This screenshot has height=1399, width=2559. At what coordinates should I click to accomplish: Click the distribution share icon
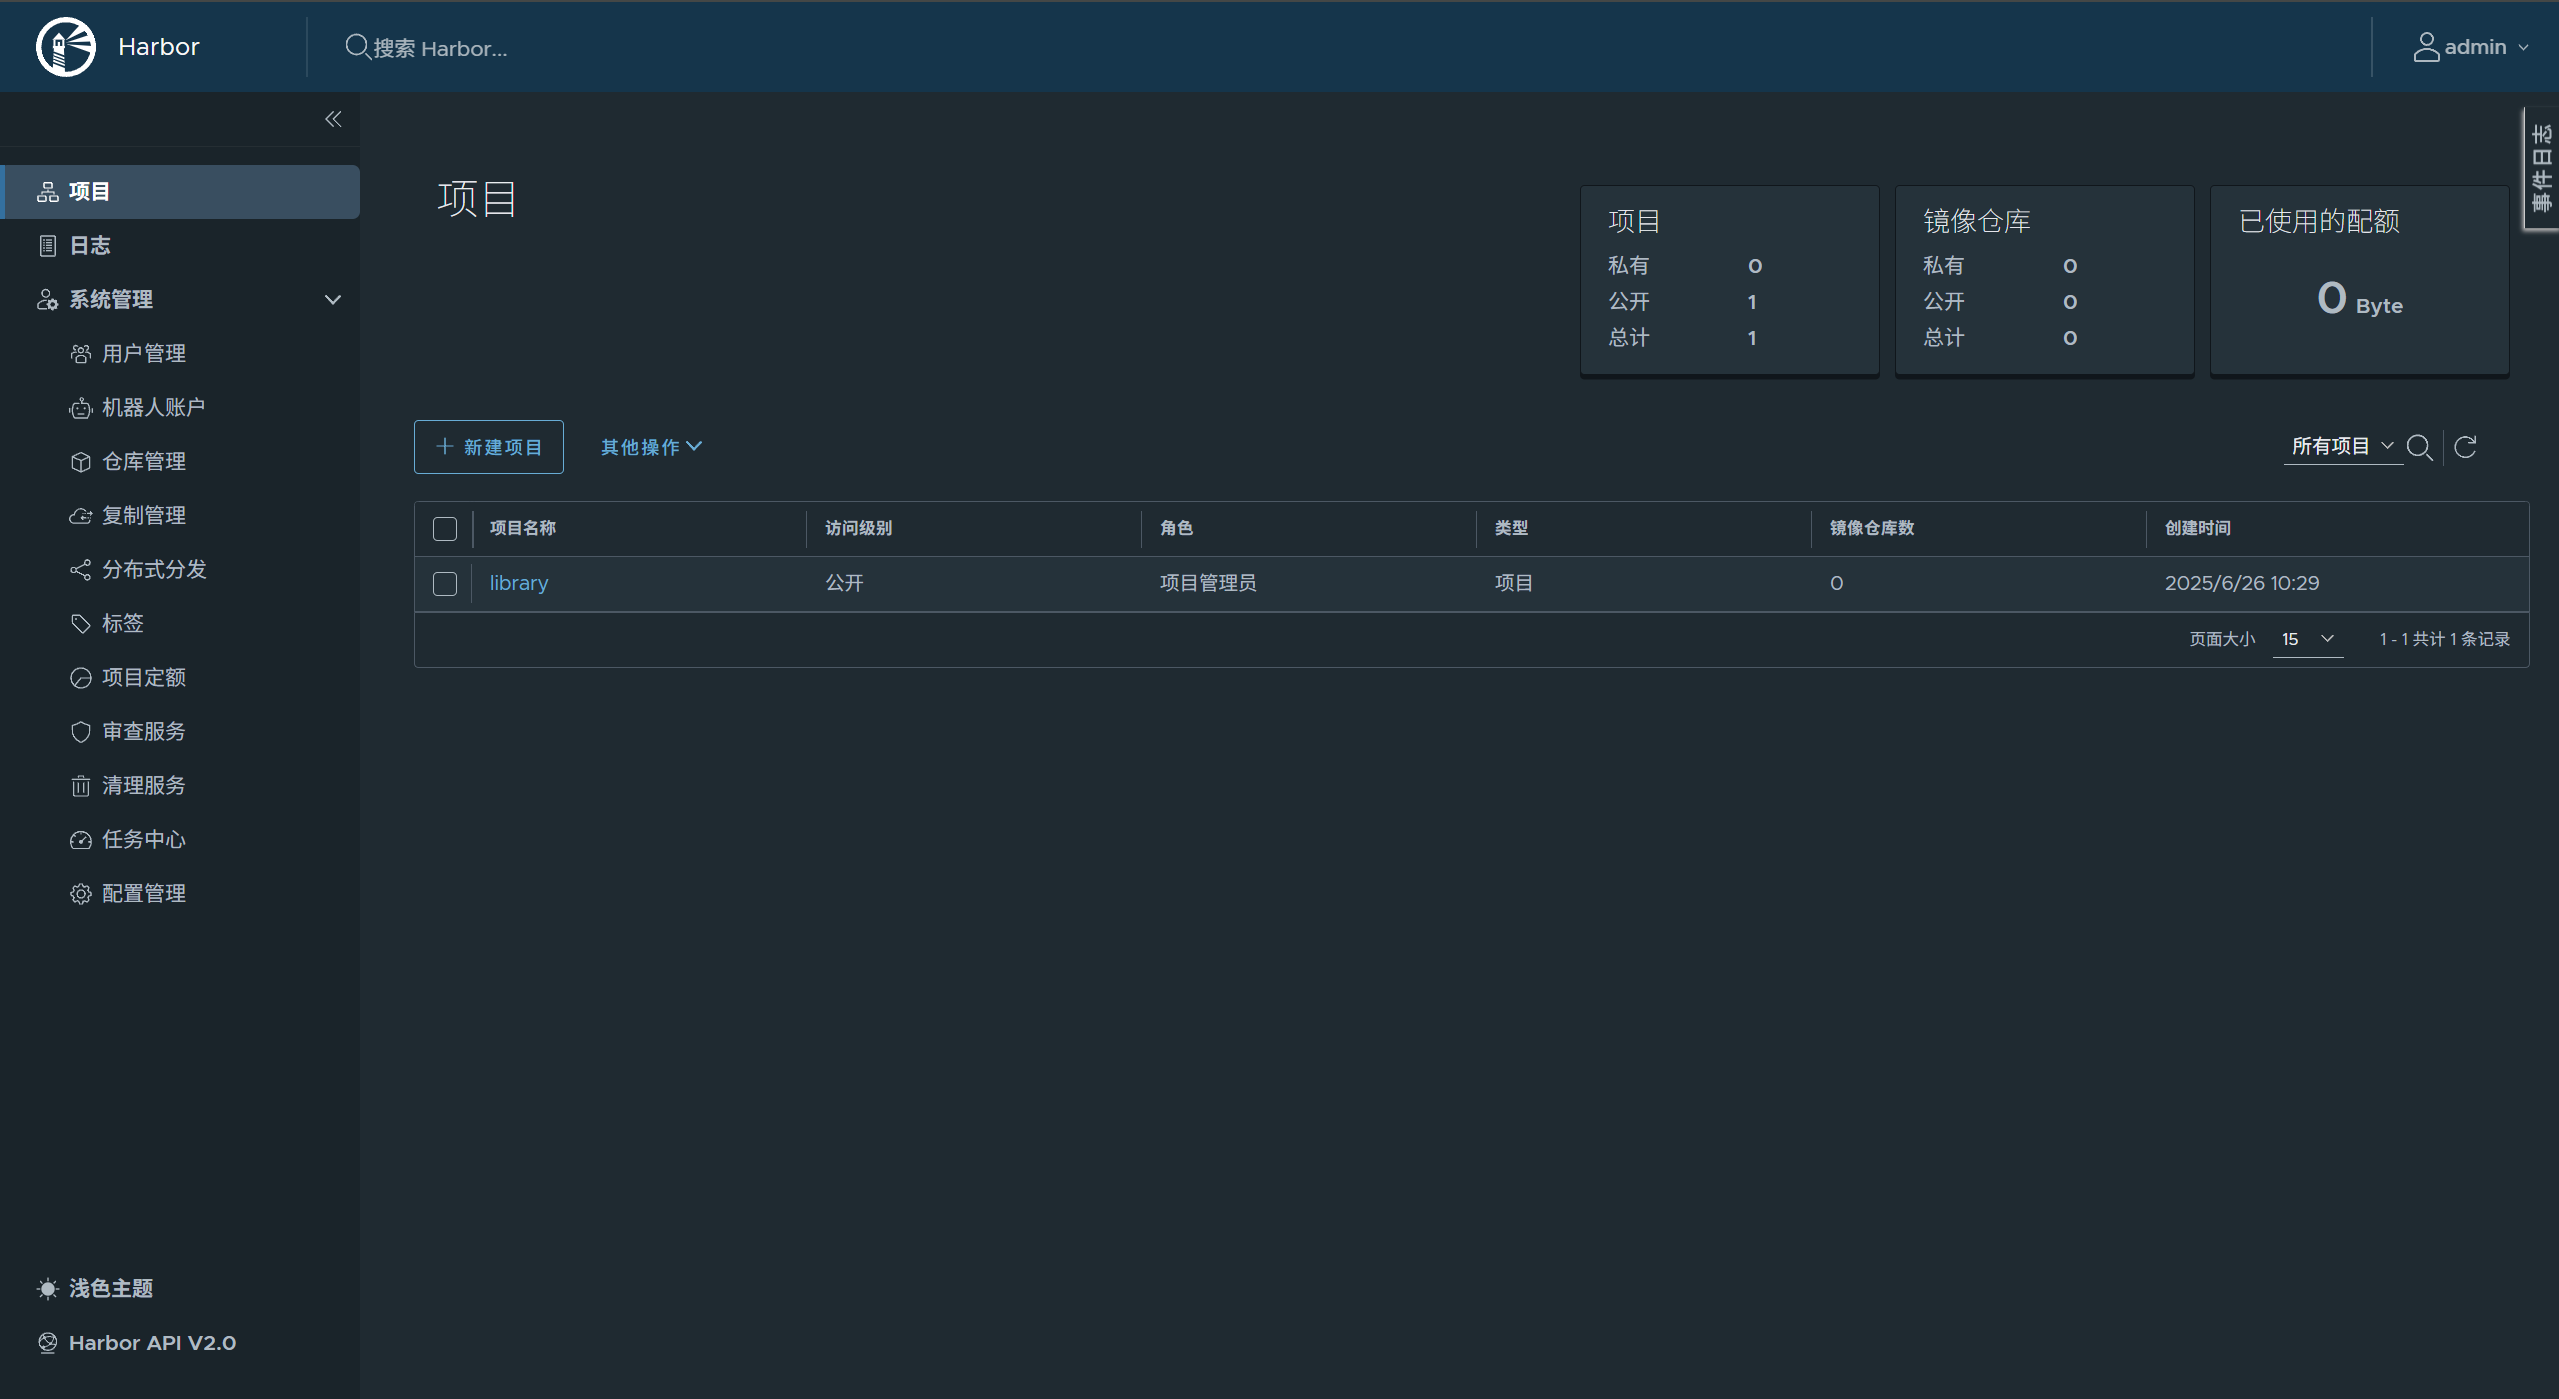click(x=81, y=569)
